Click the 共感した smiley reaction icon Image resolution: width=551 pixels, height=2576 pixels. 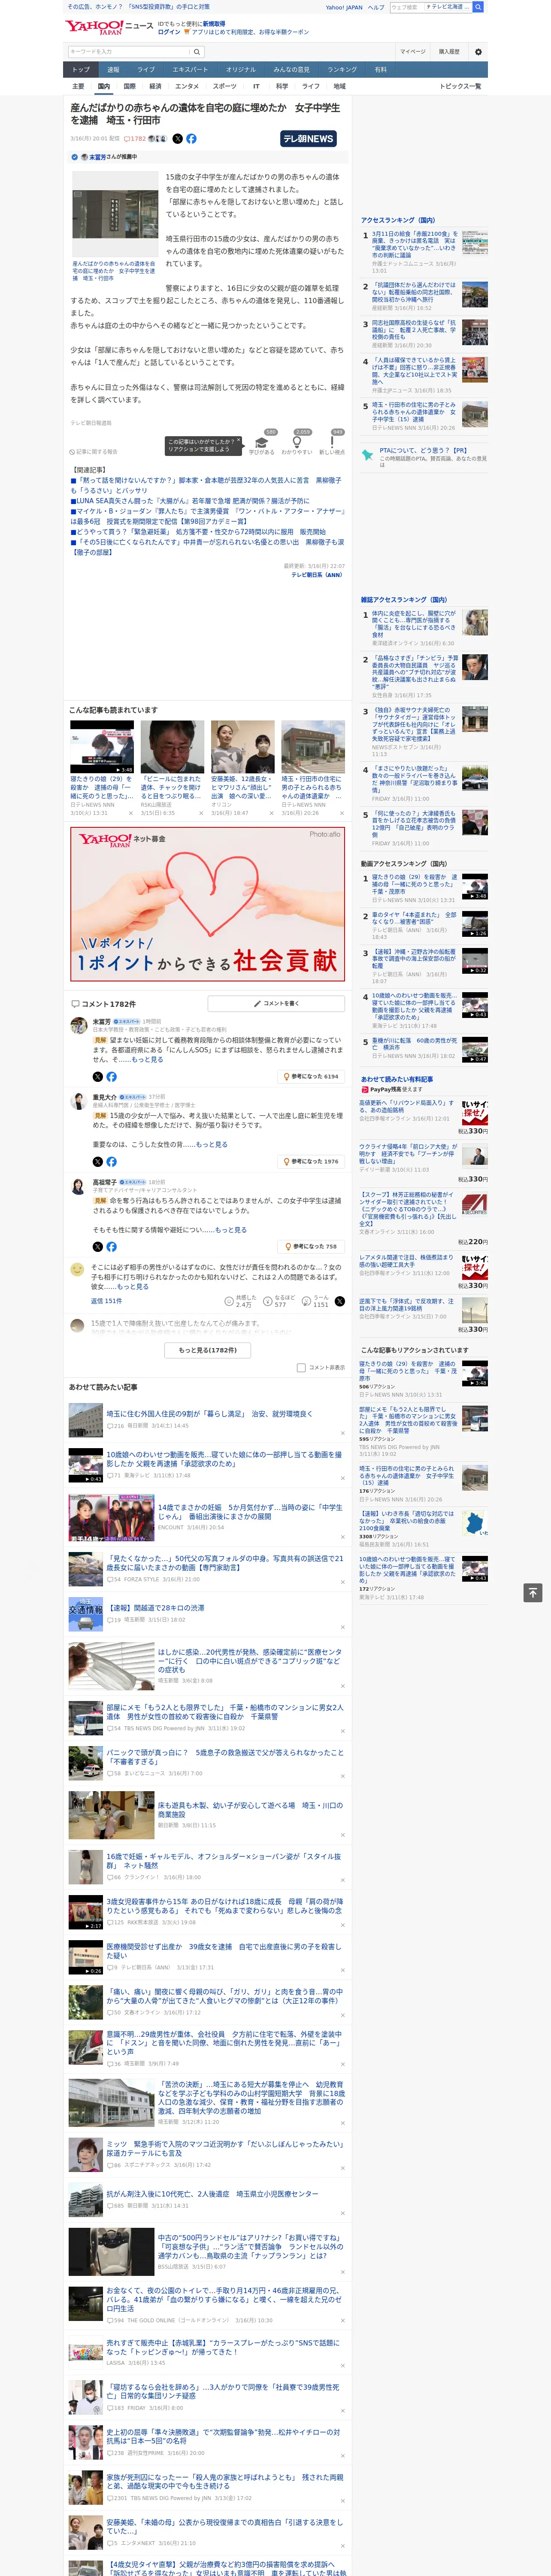229,1301
